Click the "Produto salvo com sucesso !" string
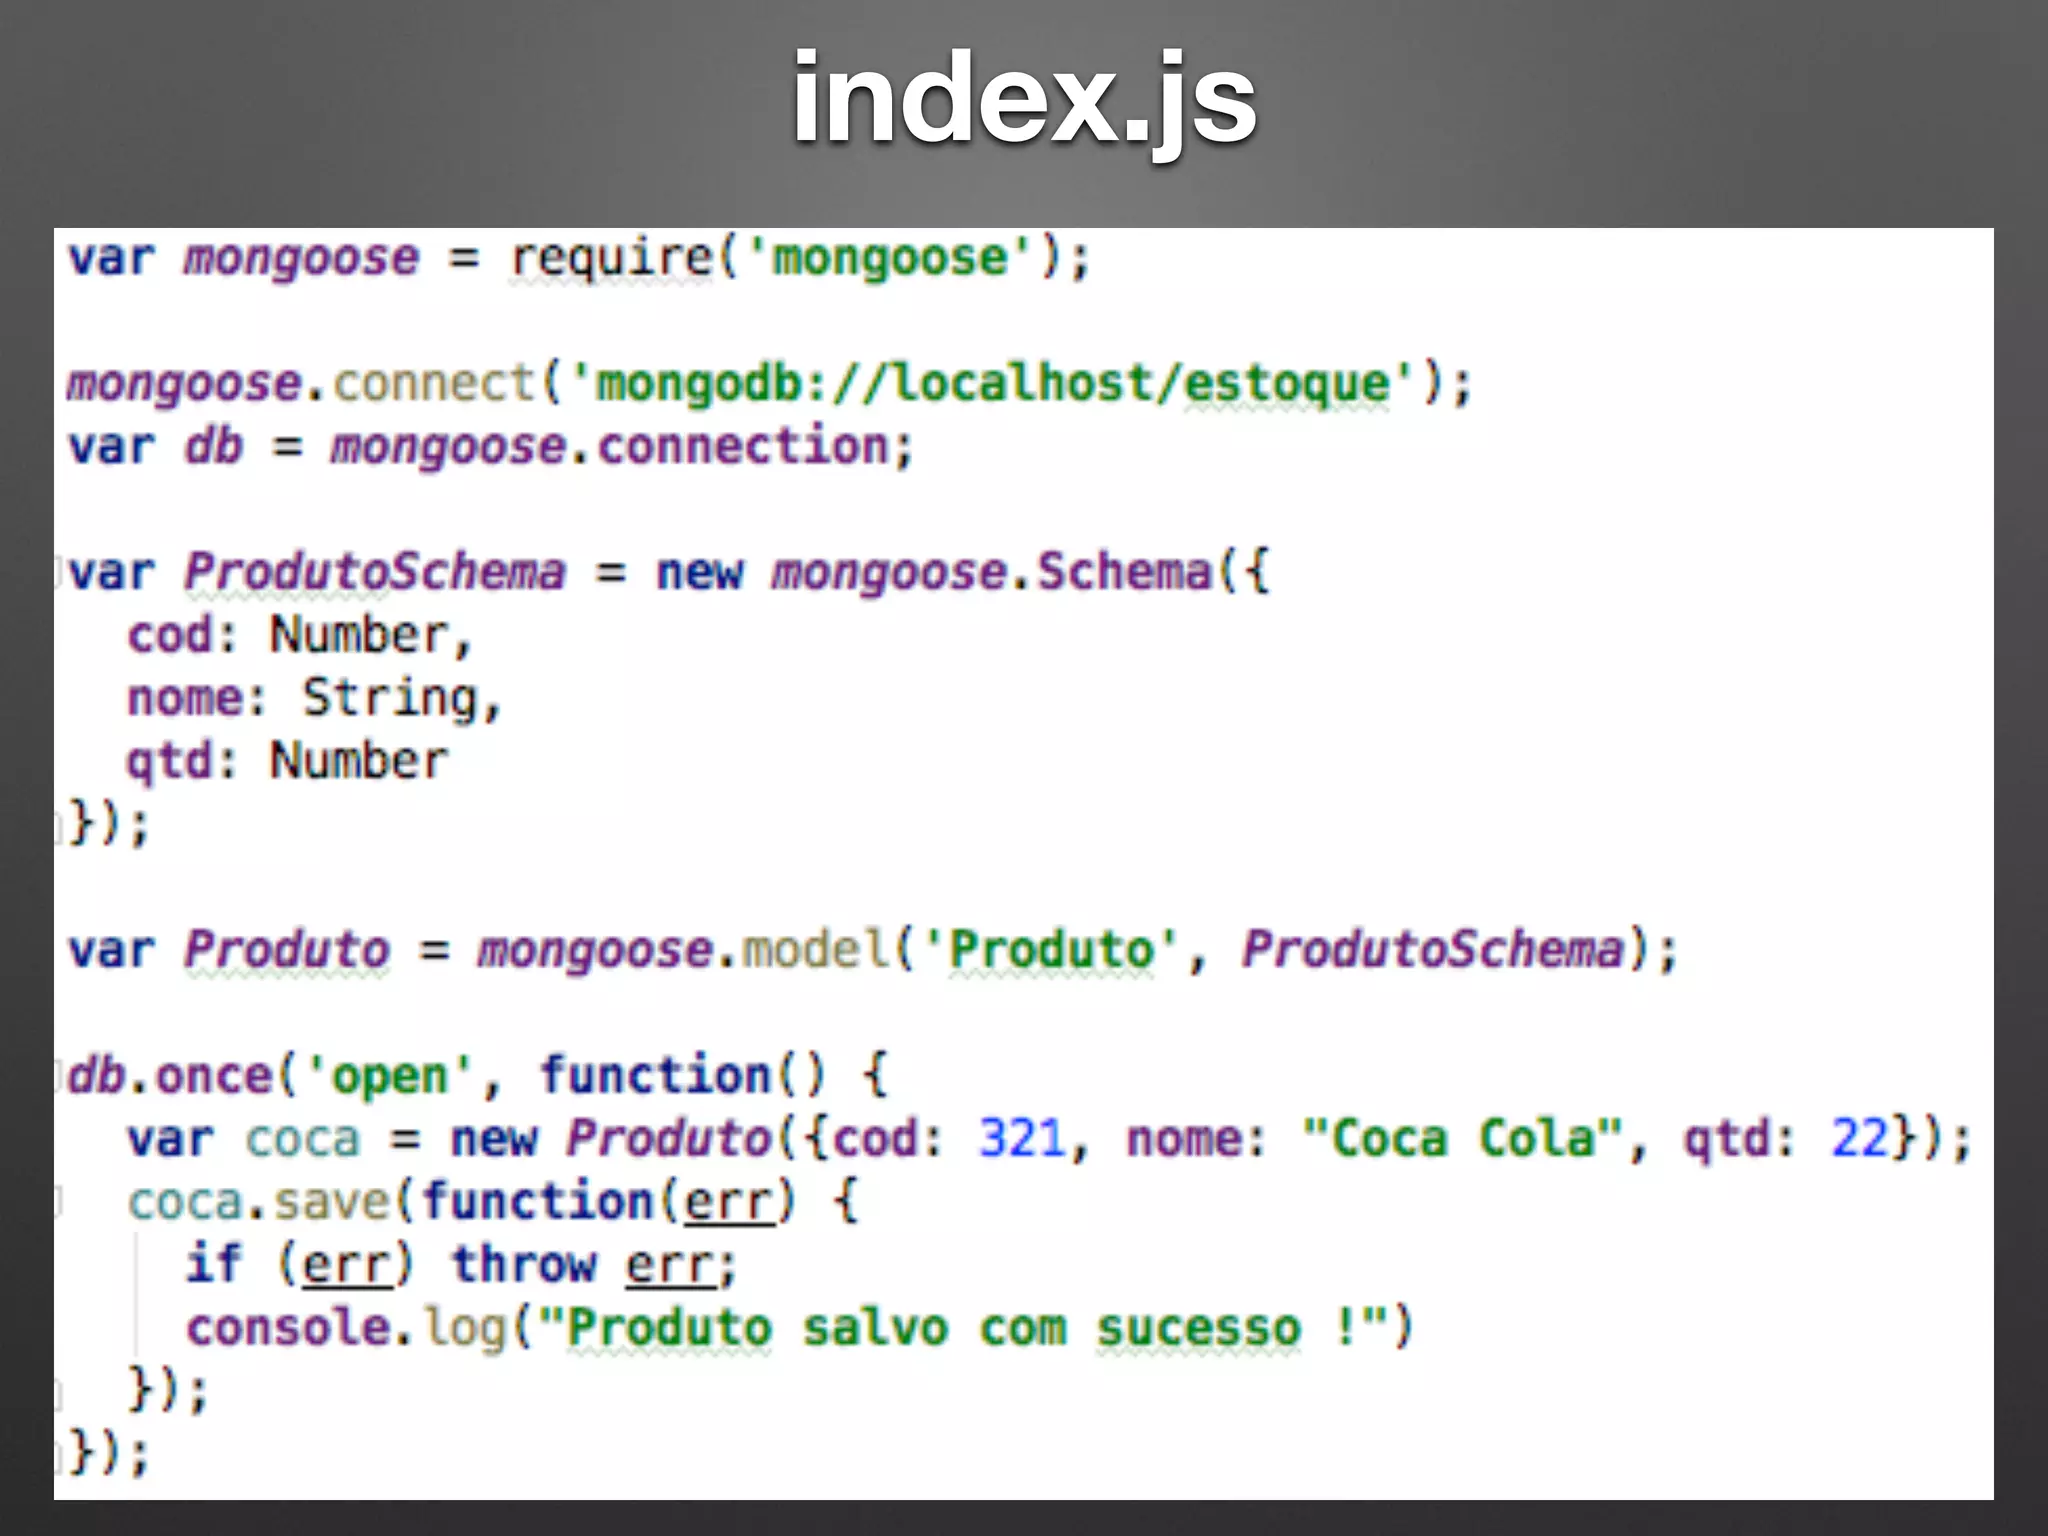This screenshot has height=1536, width=2048. coord(963,1328)
